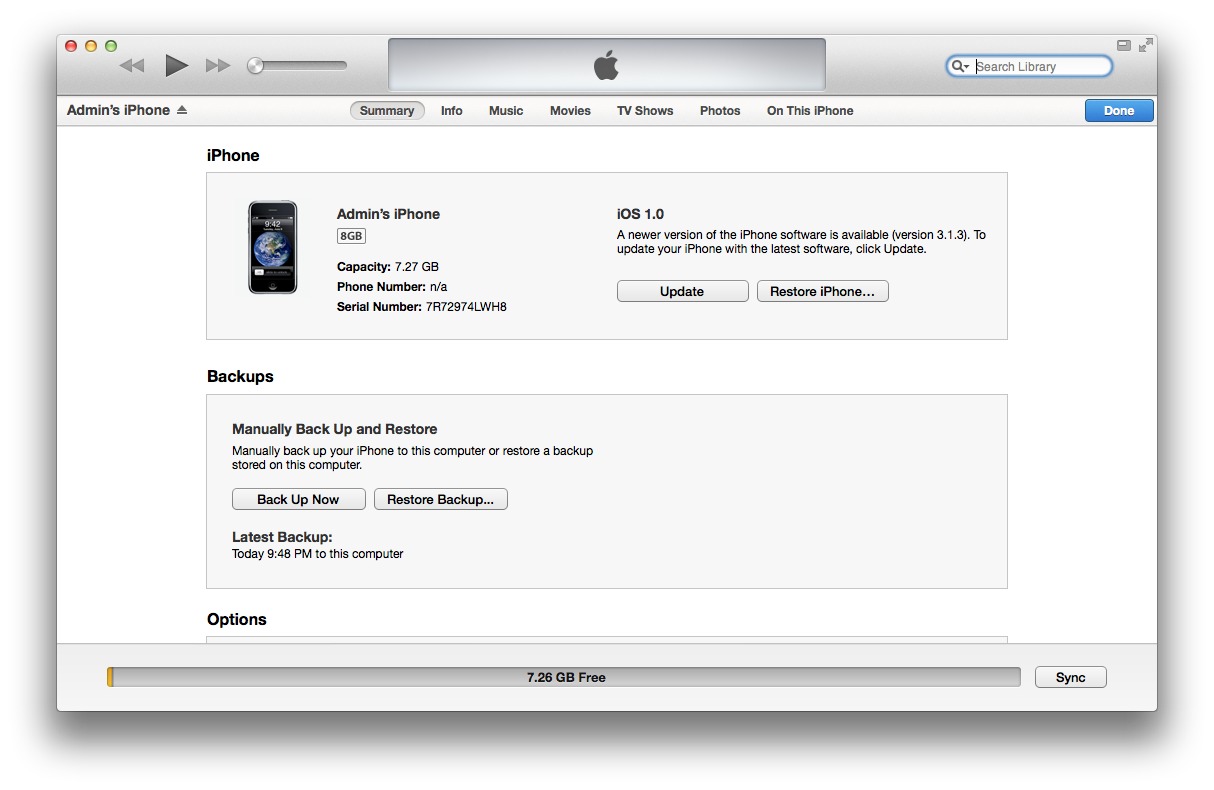Click the iPhone device thumbnail image
Screen dimensions: 1214x790
click(x=273, y=247)
